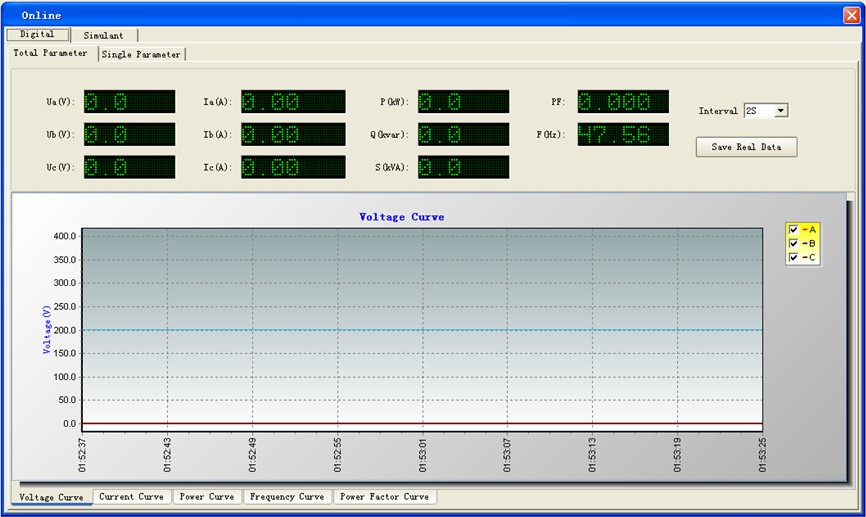Select the PF power factor display
This screenshot has width=866, height=517.
click(x=622, y=102)
